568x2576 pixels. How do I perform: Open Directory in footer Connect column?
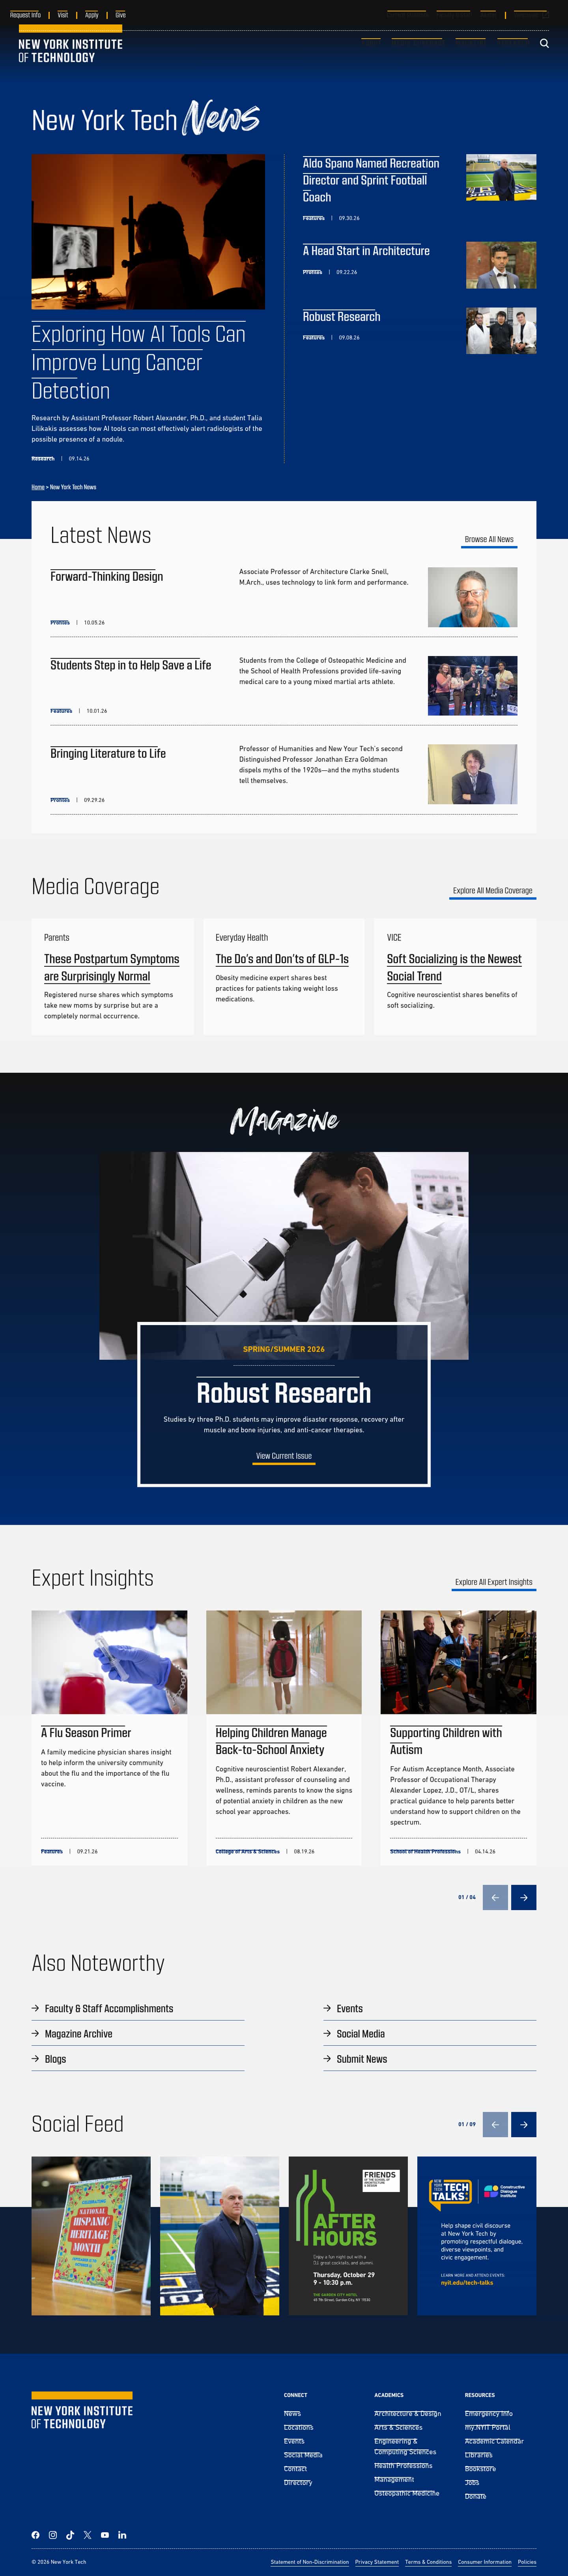[298, 2482]
